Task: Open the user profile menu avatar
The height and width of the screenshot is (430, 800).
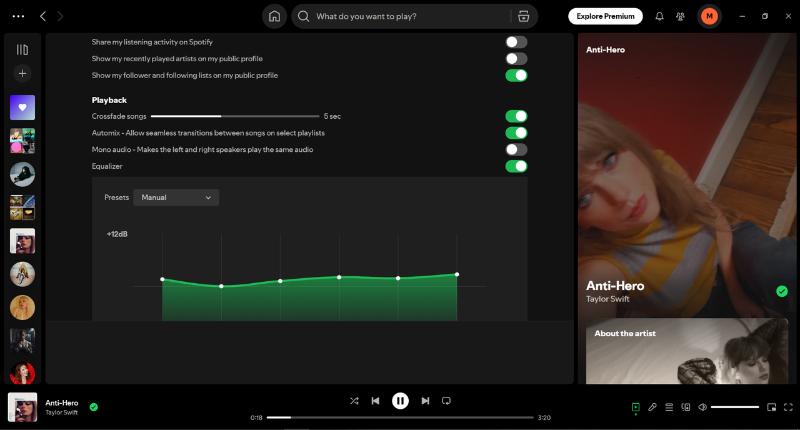Action: tap(709, 16)
